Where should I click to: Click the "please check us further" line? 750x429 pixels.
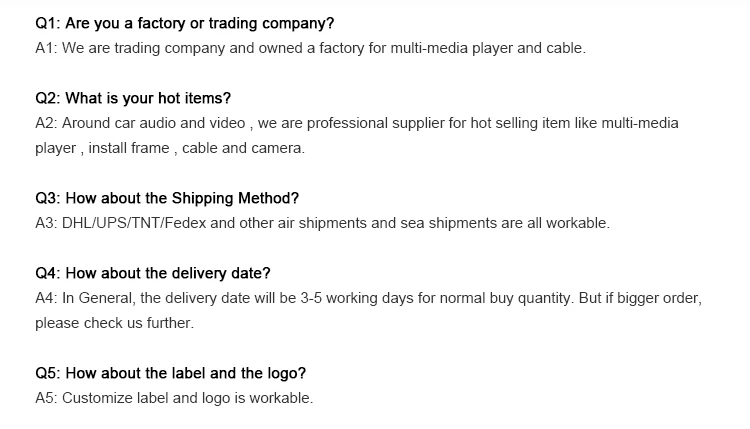pyautogui.click(x=114, y=323)
